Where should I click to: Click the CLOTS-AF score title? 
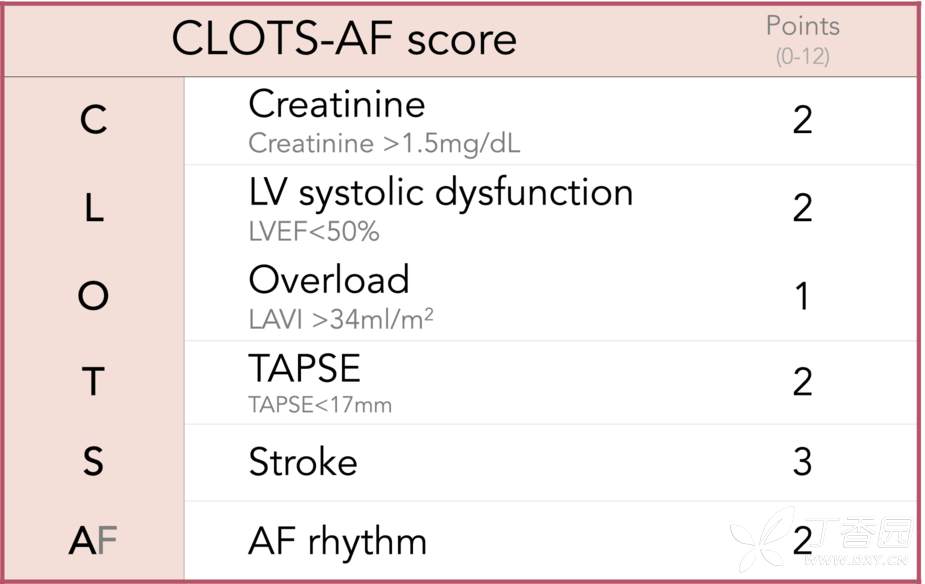344,39
